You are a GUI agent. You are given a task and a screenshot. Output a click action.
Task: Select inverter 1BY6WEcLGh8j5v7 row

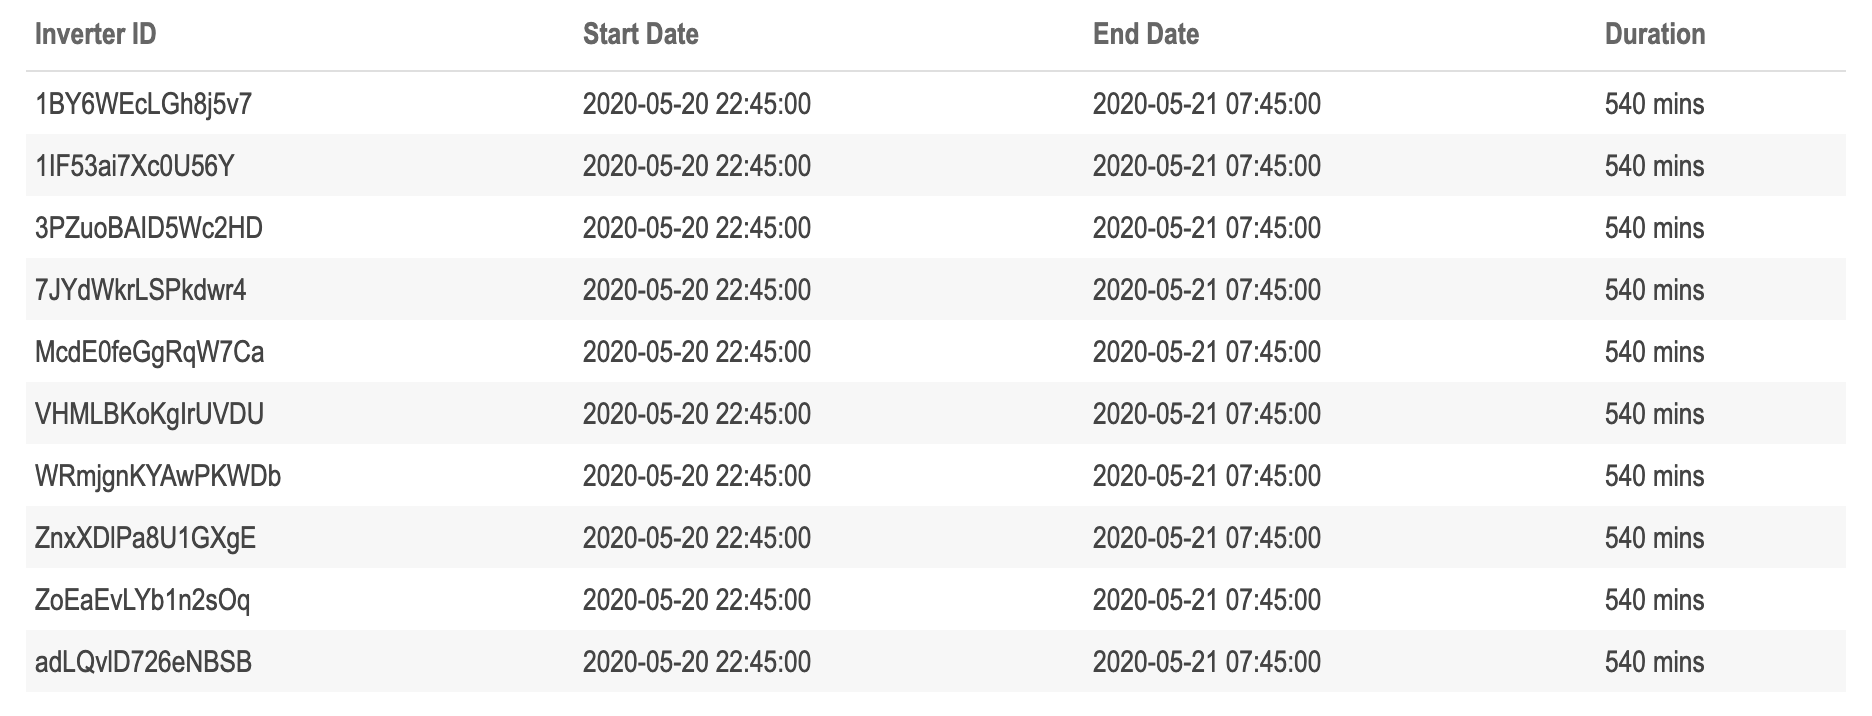[936, 104]
